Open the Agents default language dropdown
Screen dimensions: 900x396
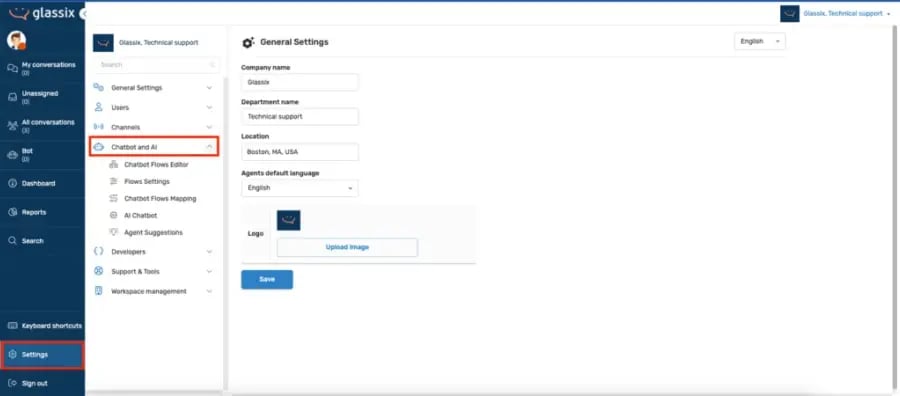tap(300, 188)
